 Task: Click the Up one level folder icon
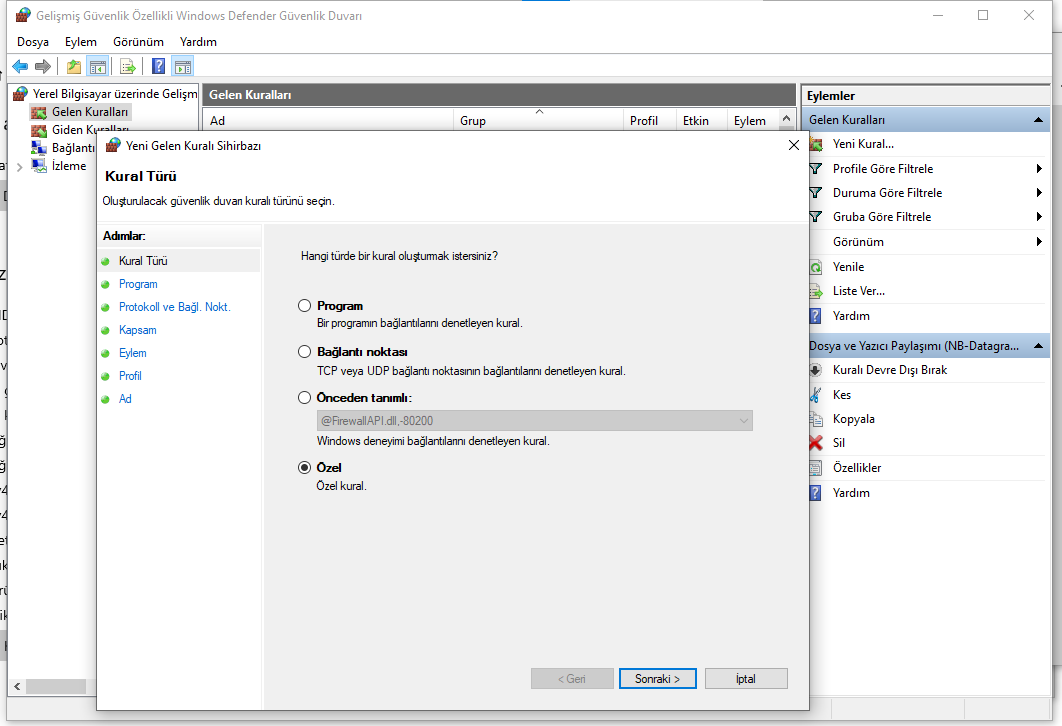coord(74,66)
